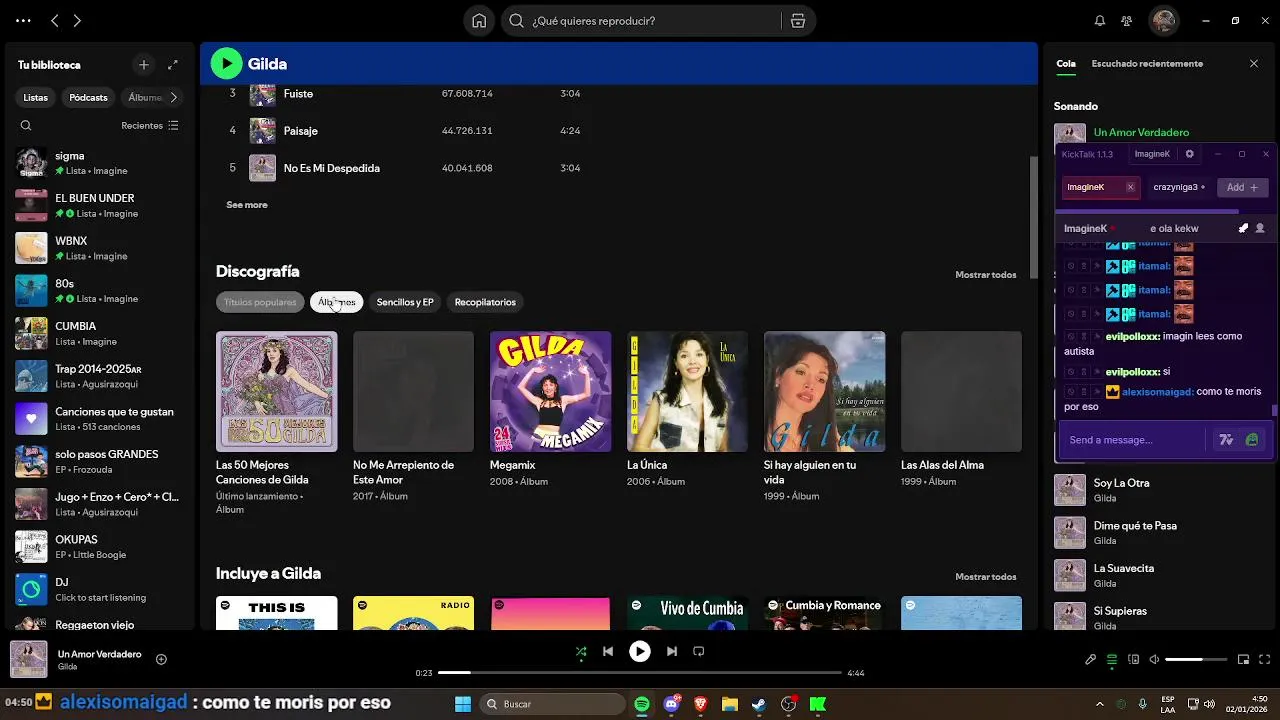This screenshot has width=1280, height=720.
Task: Select the Recopilatorios filter
Action: pos(485,302)
